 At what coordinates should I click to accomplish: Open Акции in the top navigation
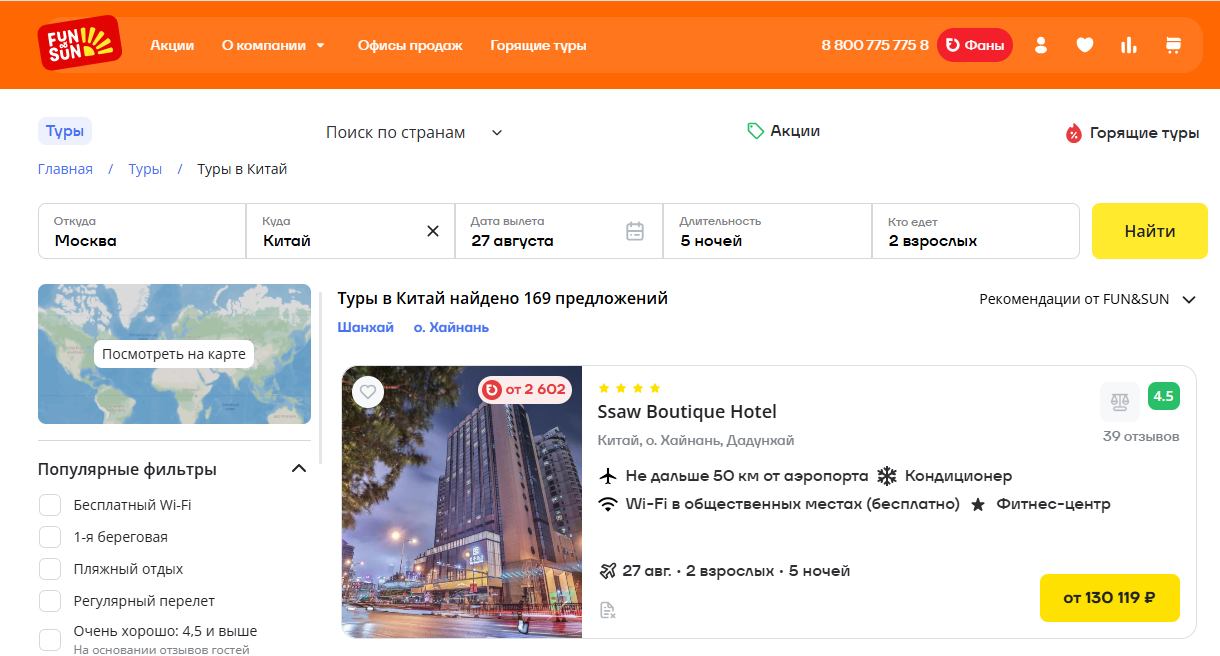click(x=172, y=45)
